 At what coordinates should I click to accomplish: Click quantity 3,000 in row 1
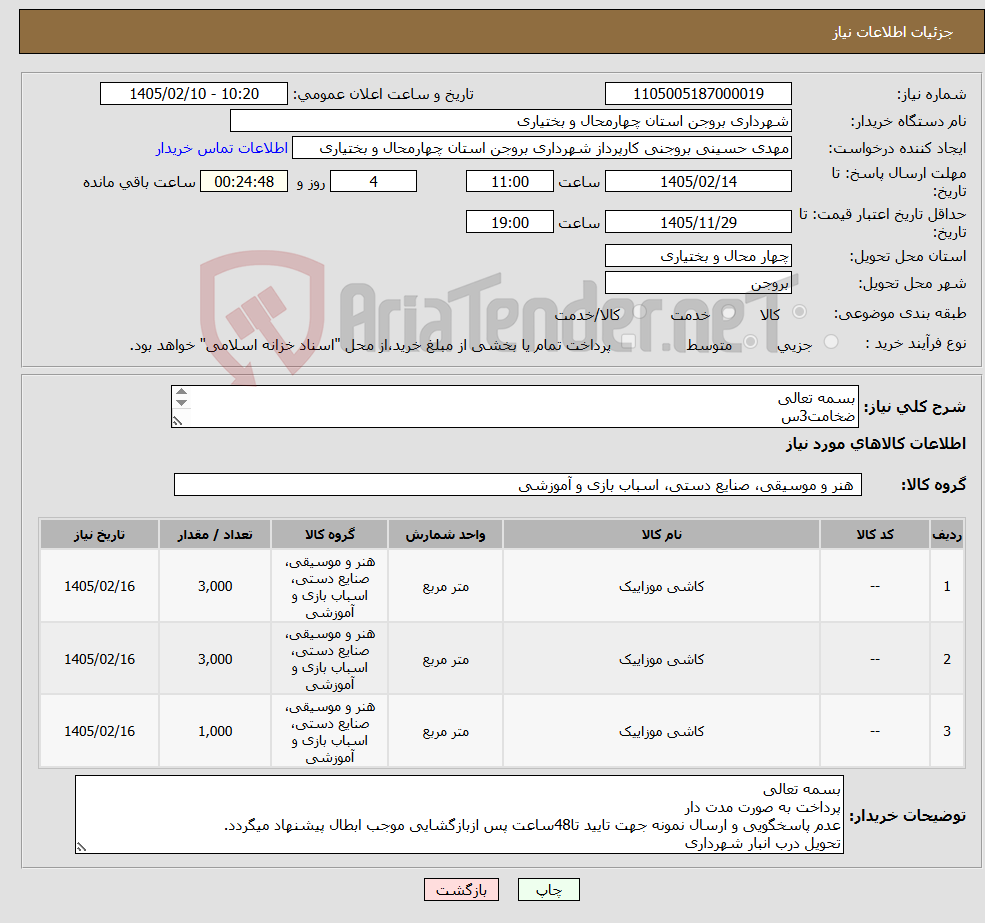click(215, 586)
